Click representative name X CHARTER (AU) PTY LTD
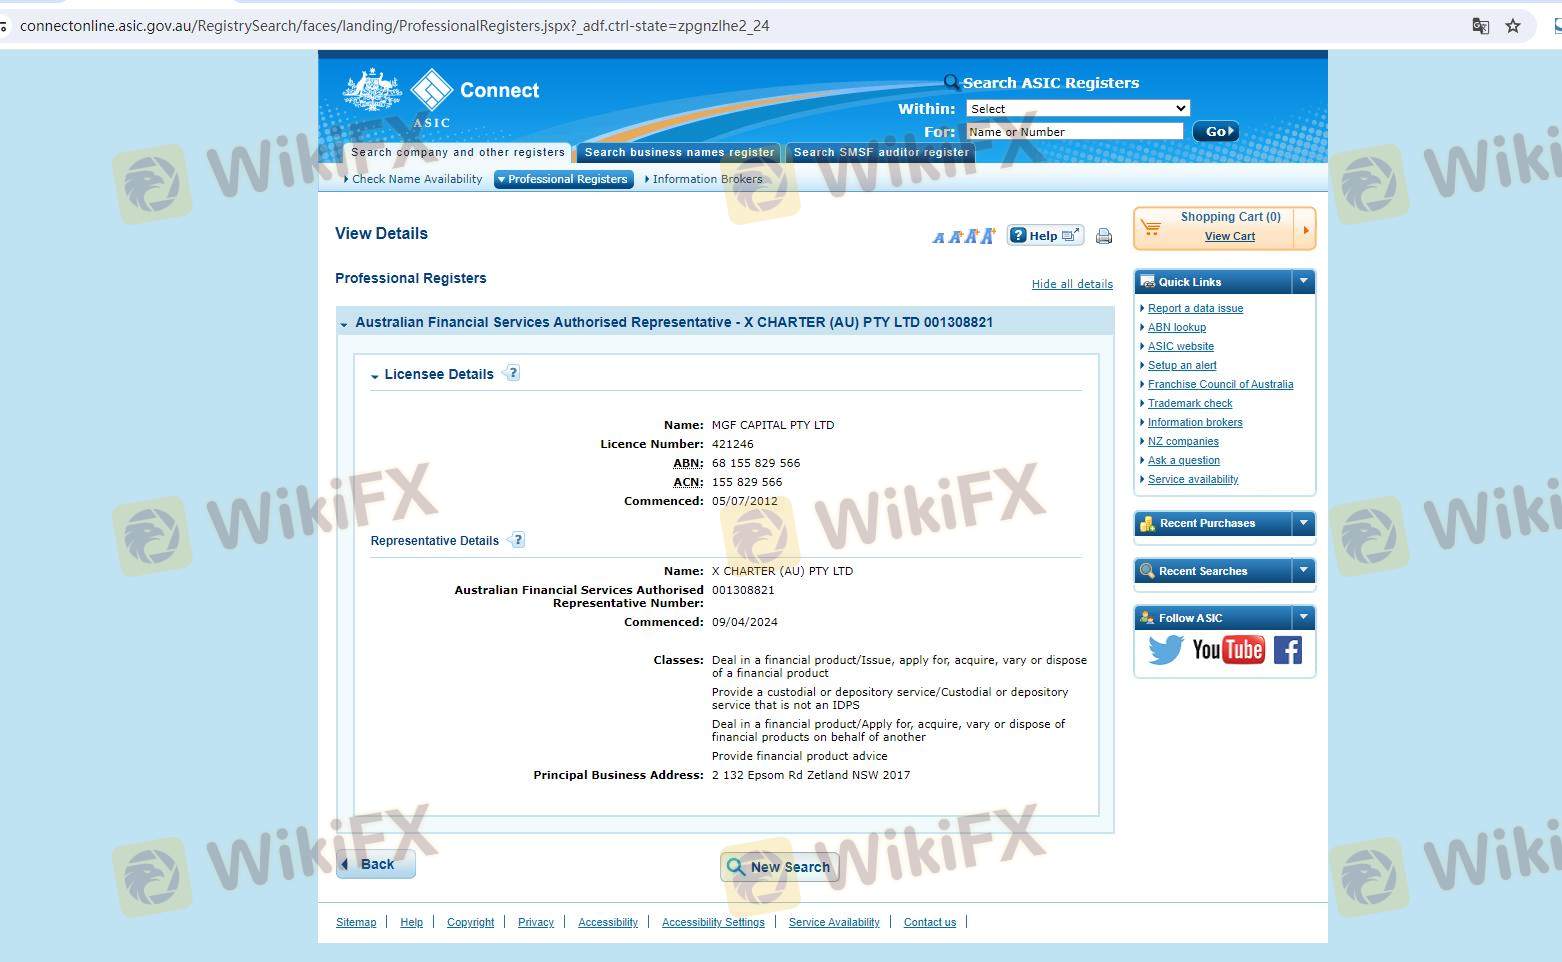Viewport: 1562px width, 962px height. pos(782,571)
